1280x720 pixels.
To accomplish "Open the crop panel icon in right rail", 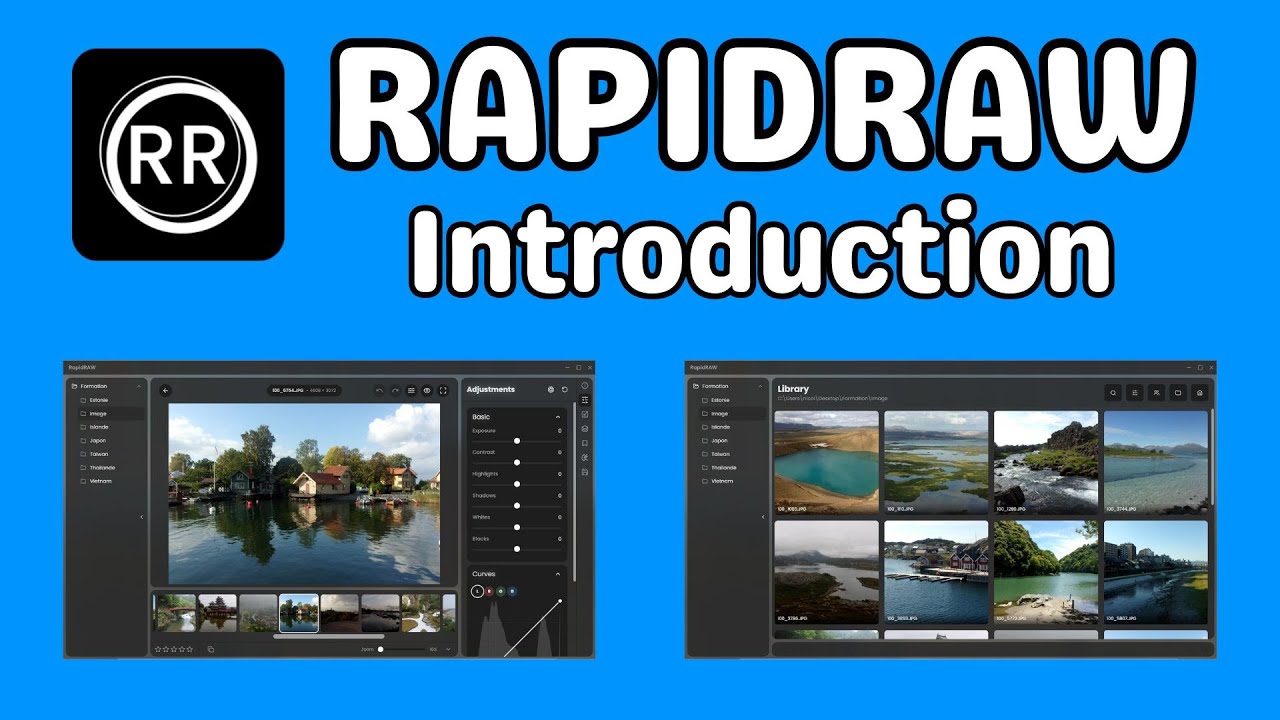I will tap(585, 414).
